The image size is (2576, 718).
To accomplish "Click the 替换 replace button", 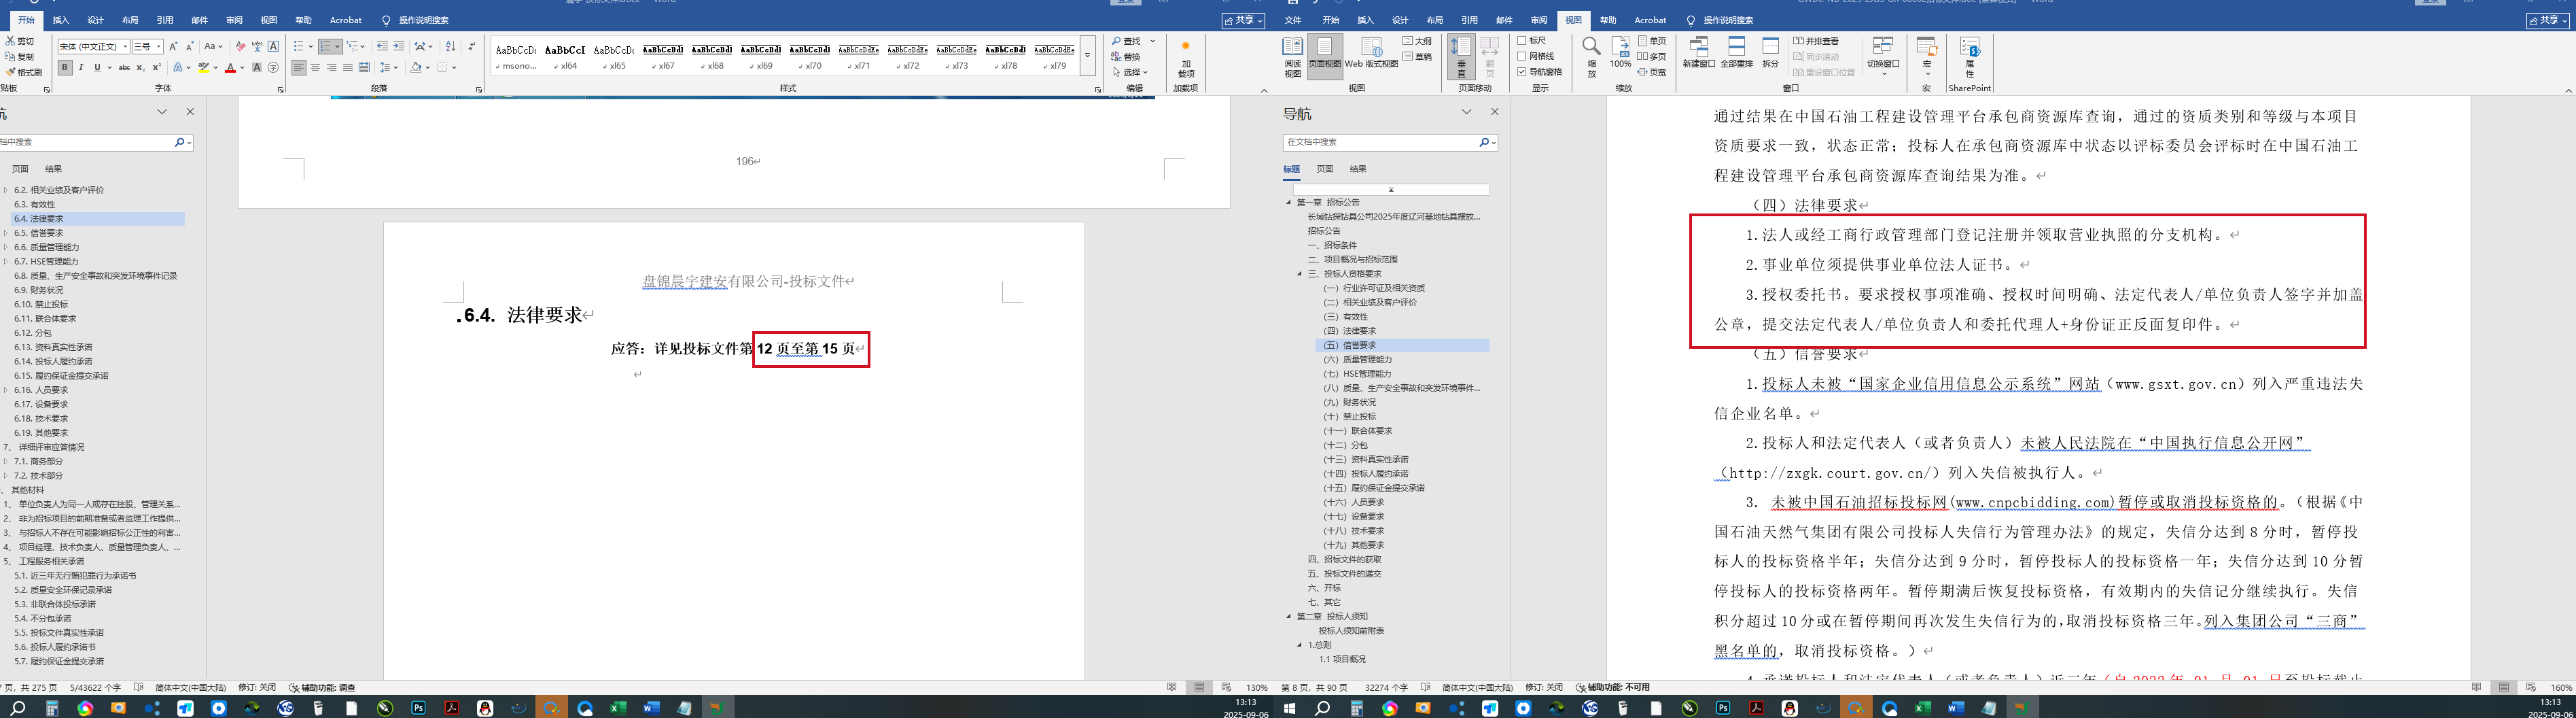I will (1130, 57).
